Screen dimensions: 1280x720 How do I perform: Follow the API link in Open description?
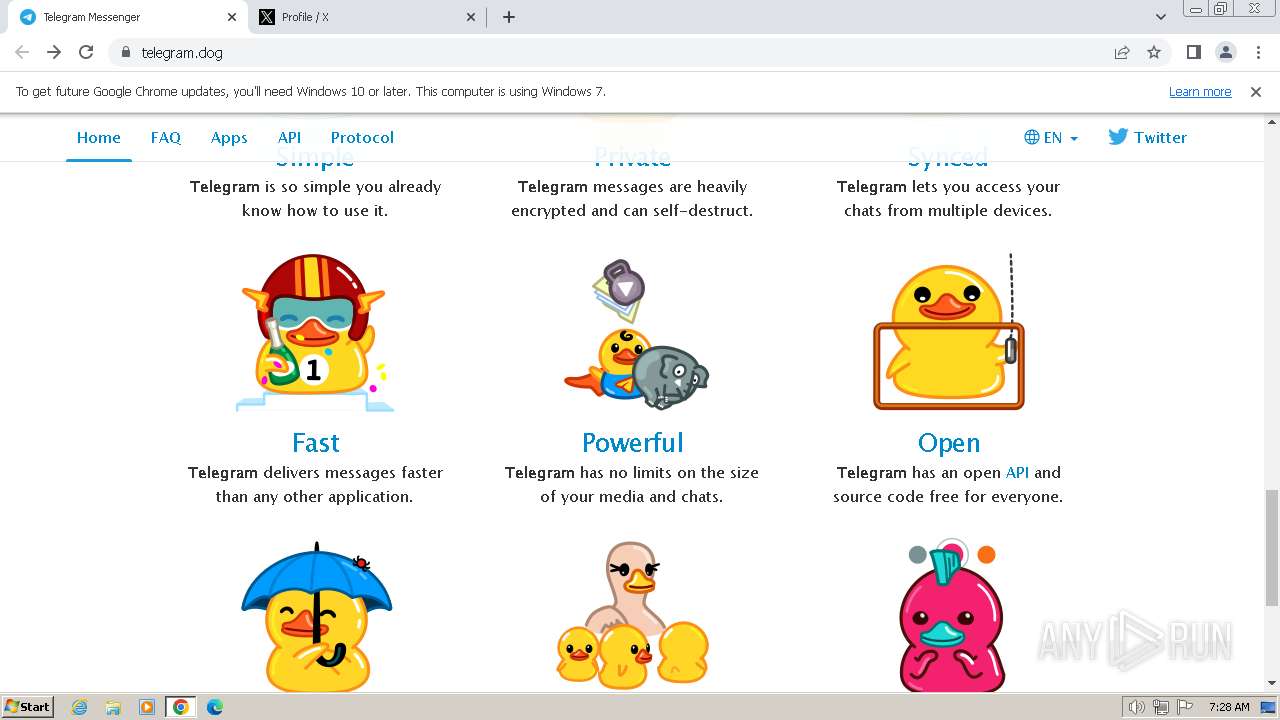pyautogui.click(x=1017, y=472)
